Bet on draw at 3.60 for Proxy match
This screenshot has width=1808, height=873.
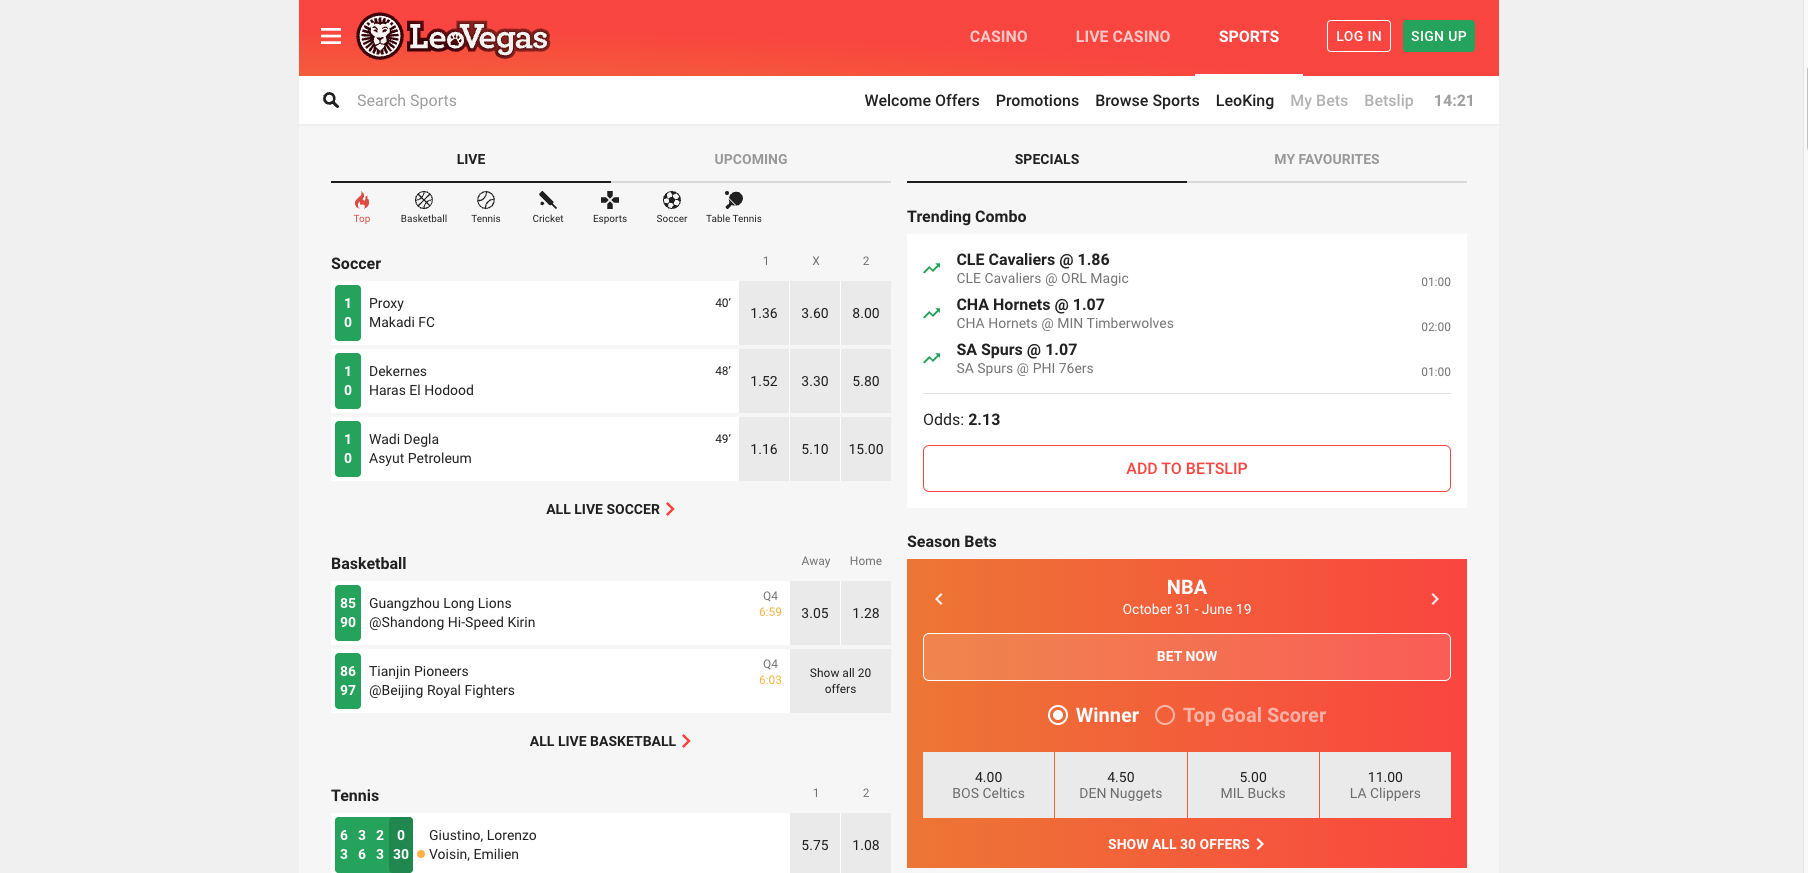point(815,313)
